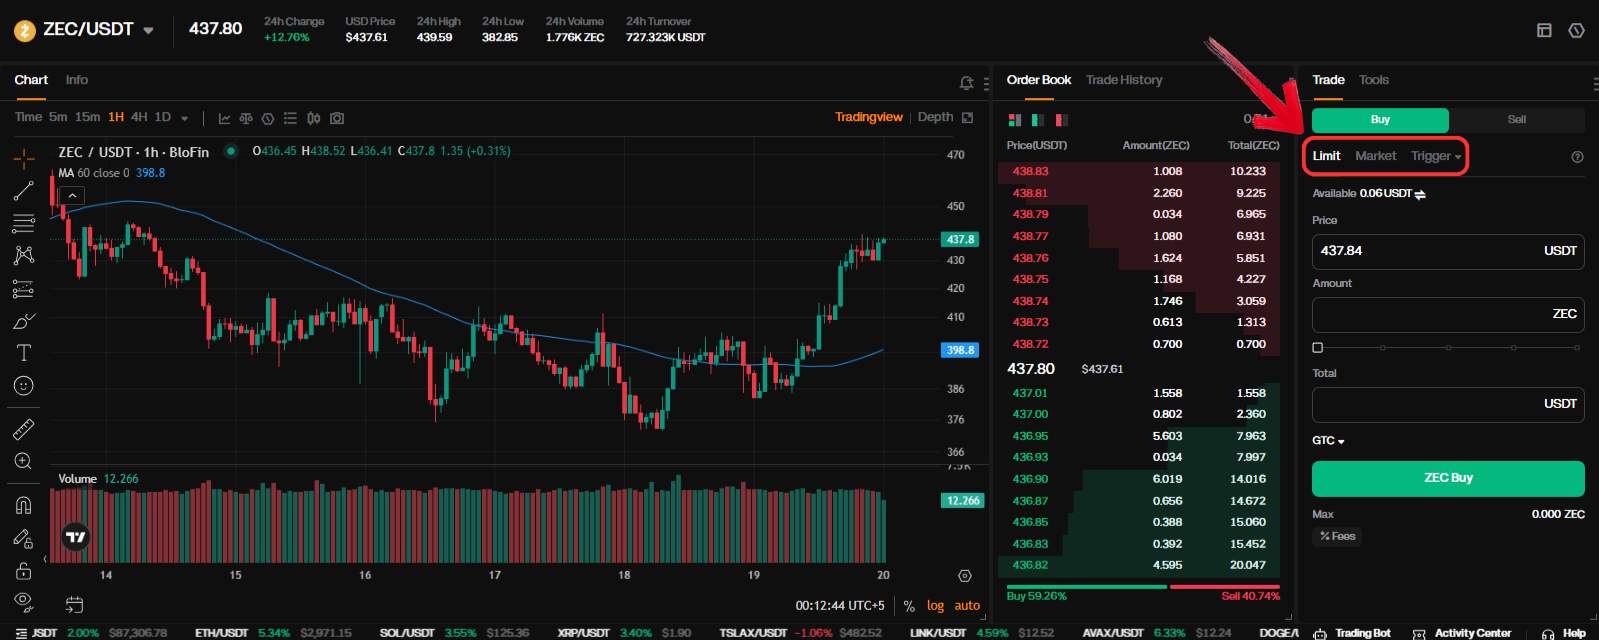
Task: Open Trading Bot in bottom bar
Action: click(x=1352, y=633)
